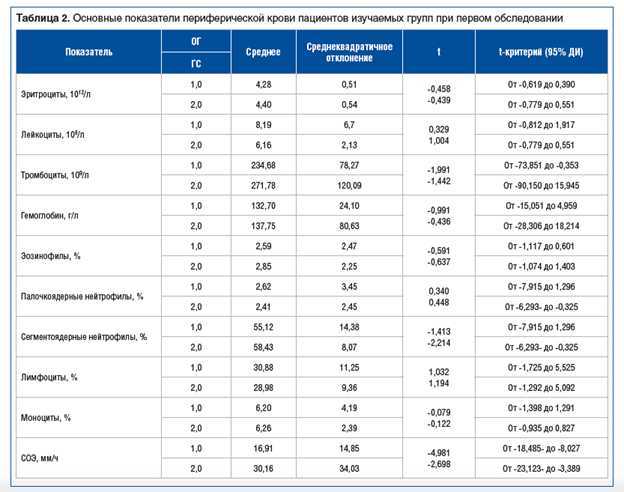Select the deviation value 11,25

click(x=349, y=368)
